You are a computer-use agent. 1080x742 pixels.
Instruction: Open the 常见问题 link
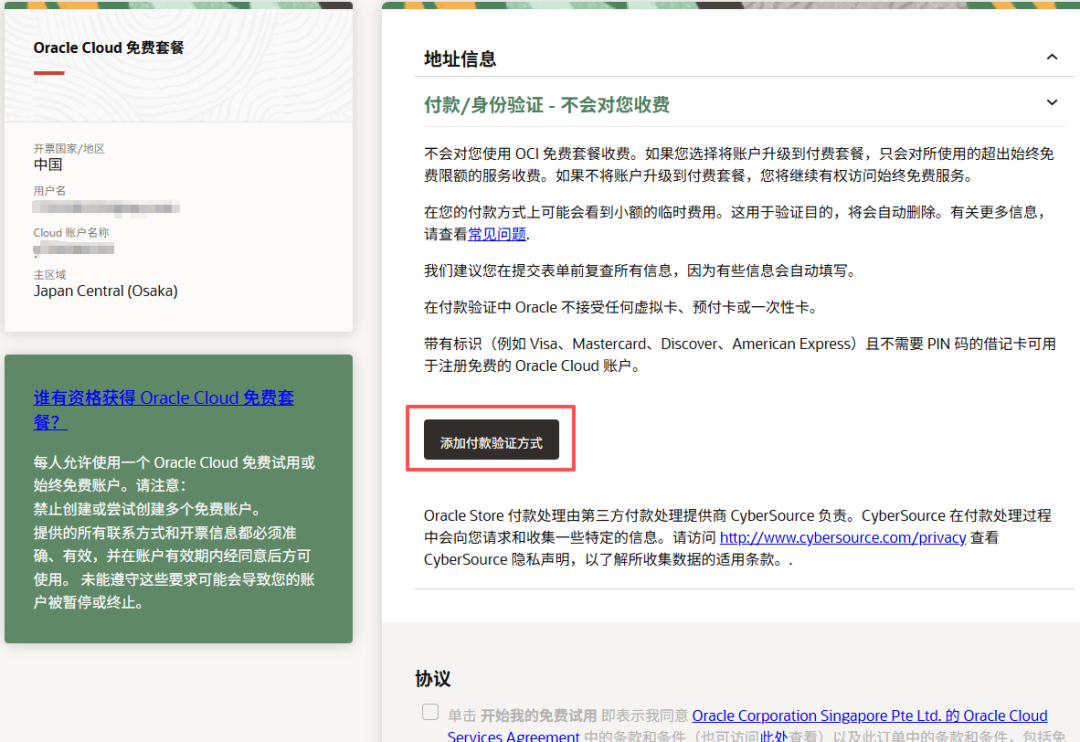(x=497, y=234)
